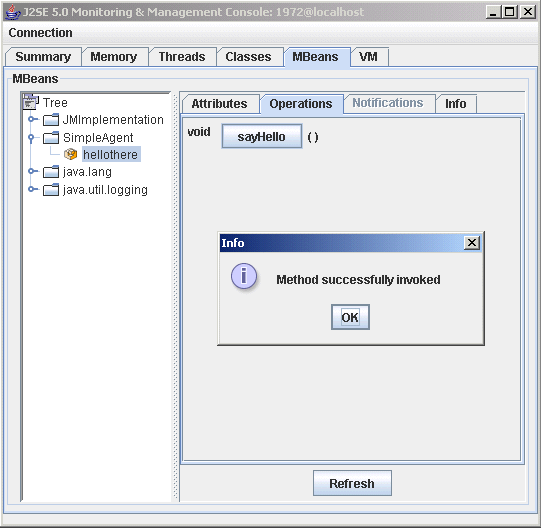Click the Refresh button
Screen dimensions: 541x528
click(352, 483)
